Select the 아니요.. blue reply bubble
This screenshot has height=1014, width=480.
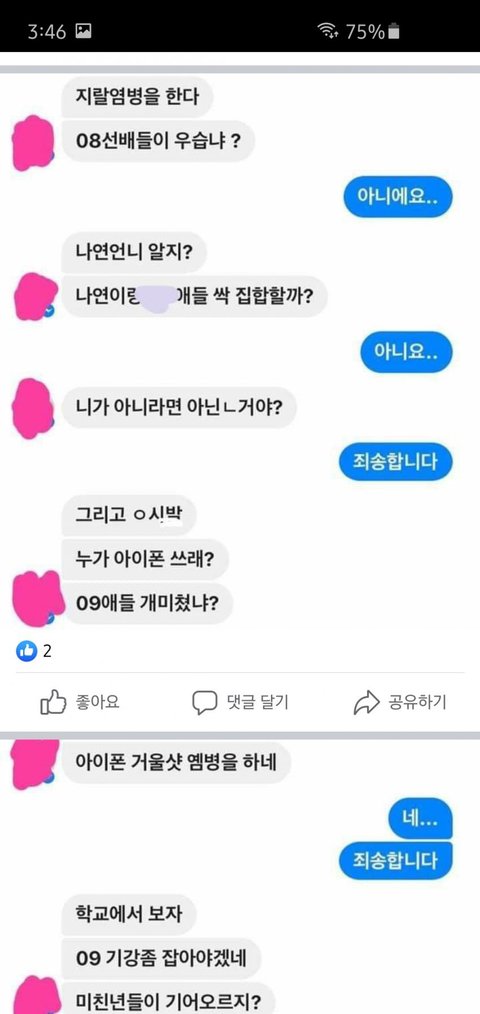406,352
